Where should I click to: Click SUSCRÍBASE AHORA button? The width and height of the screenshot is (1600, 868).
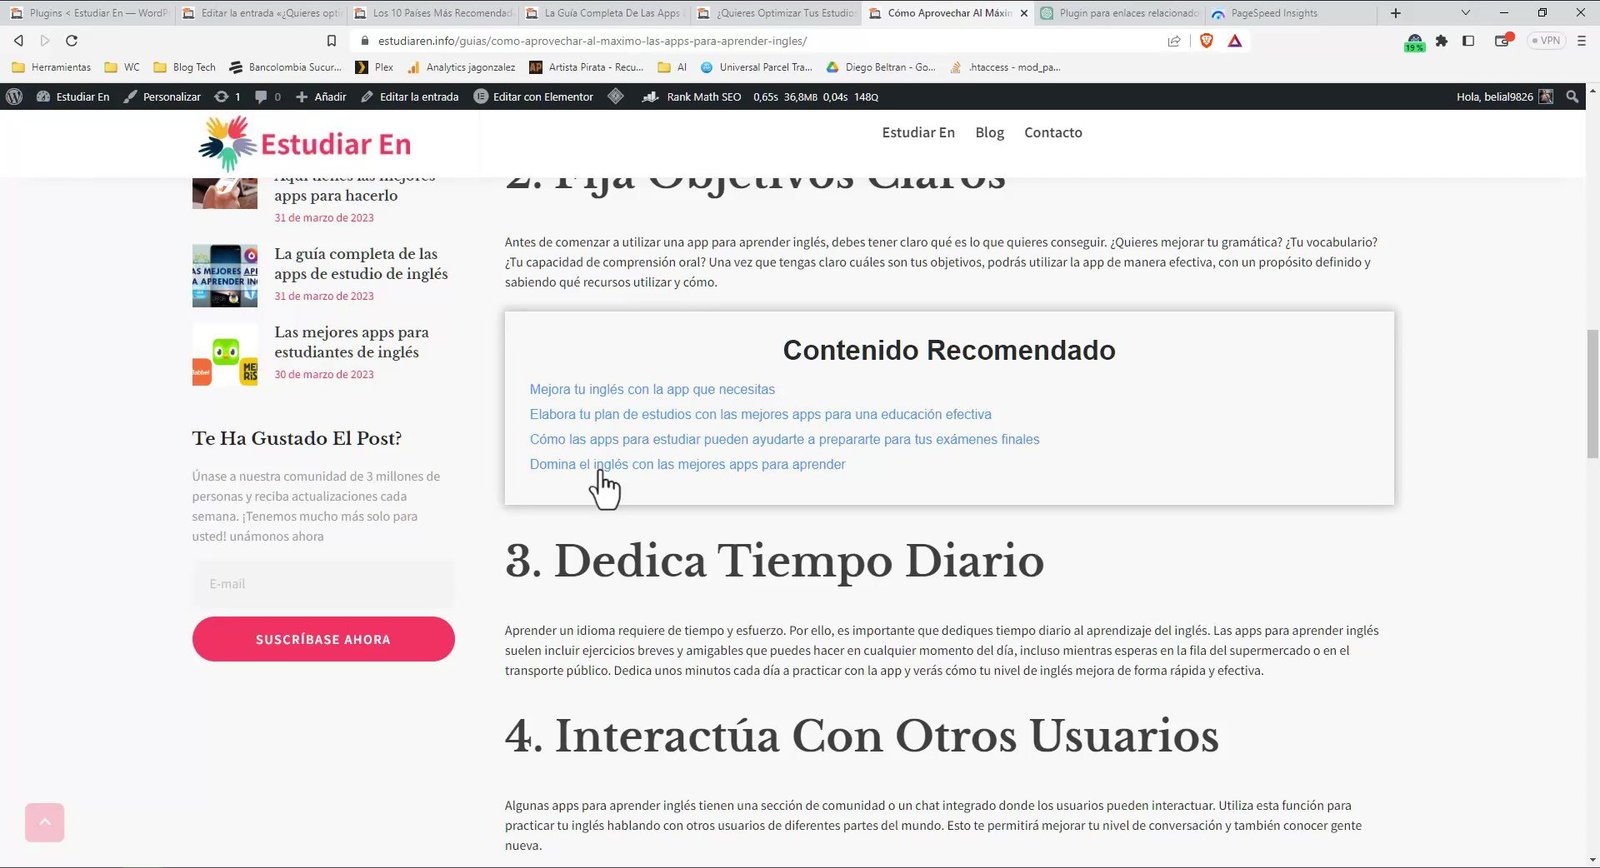click(x=323, y=639)
